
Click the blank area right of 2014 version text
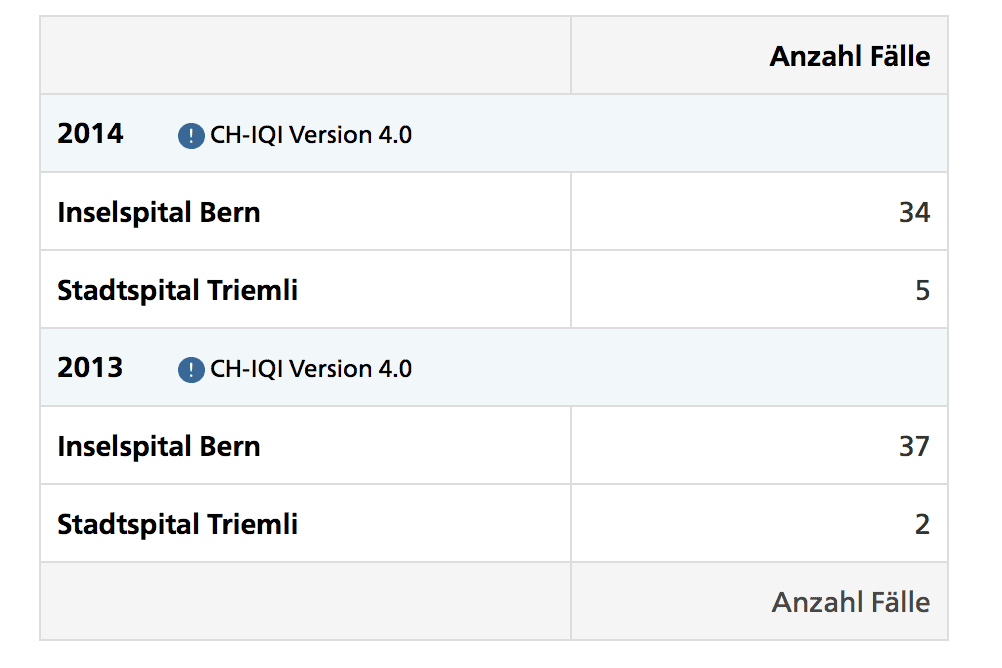680,135
